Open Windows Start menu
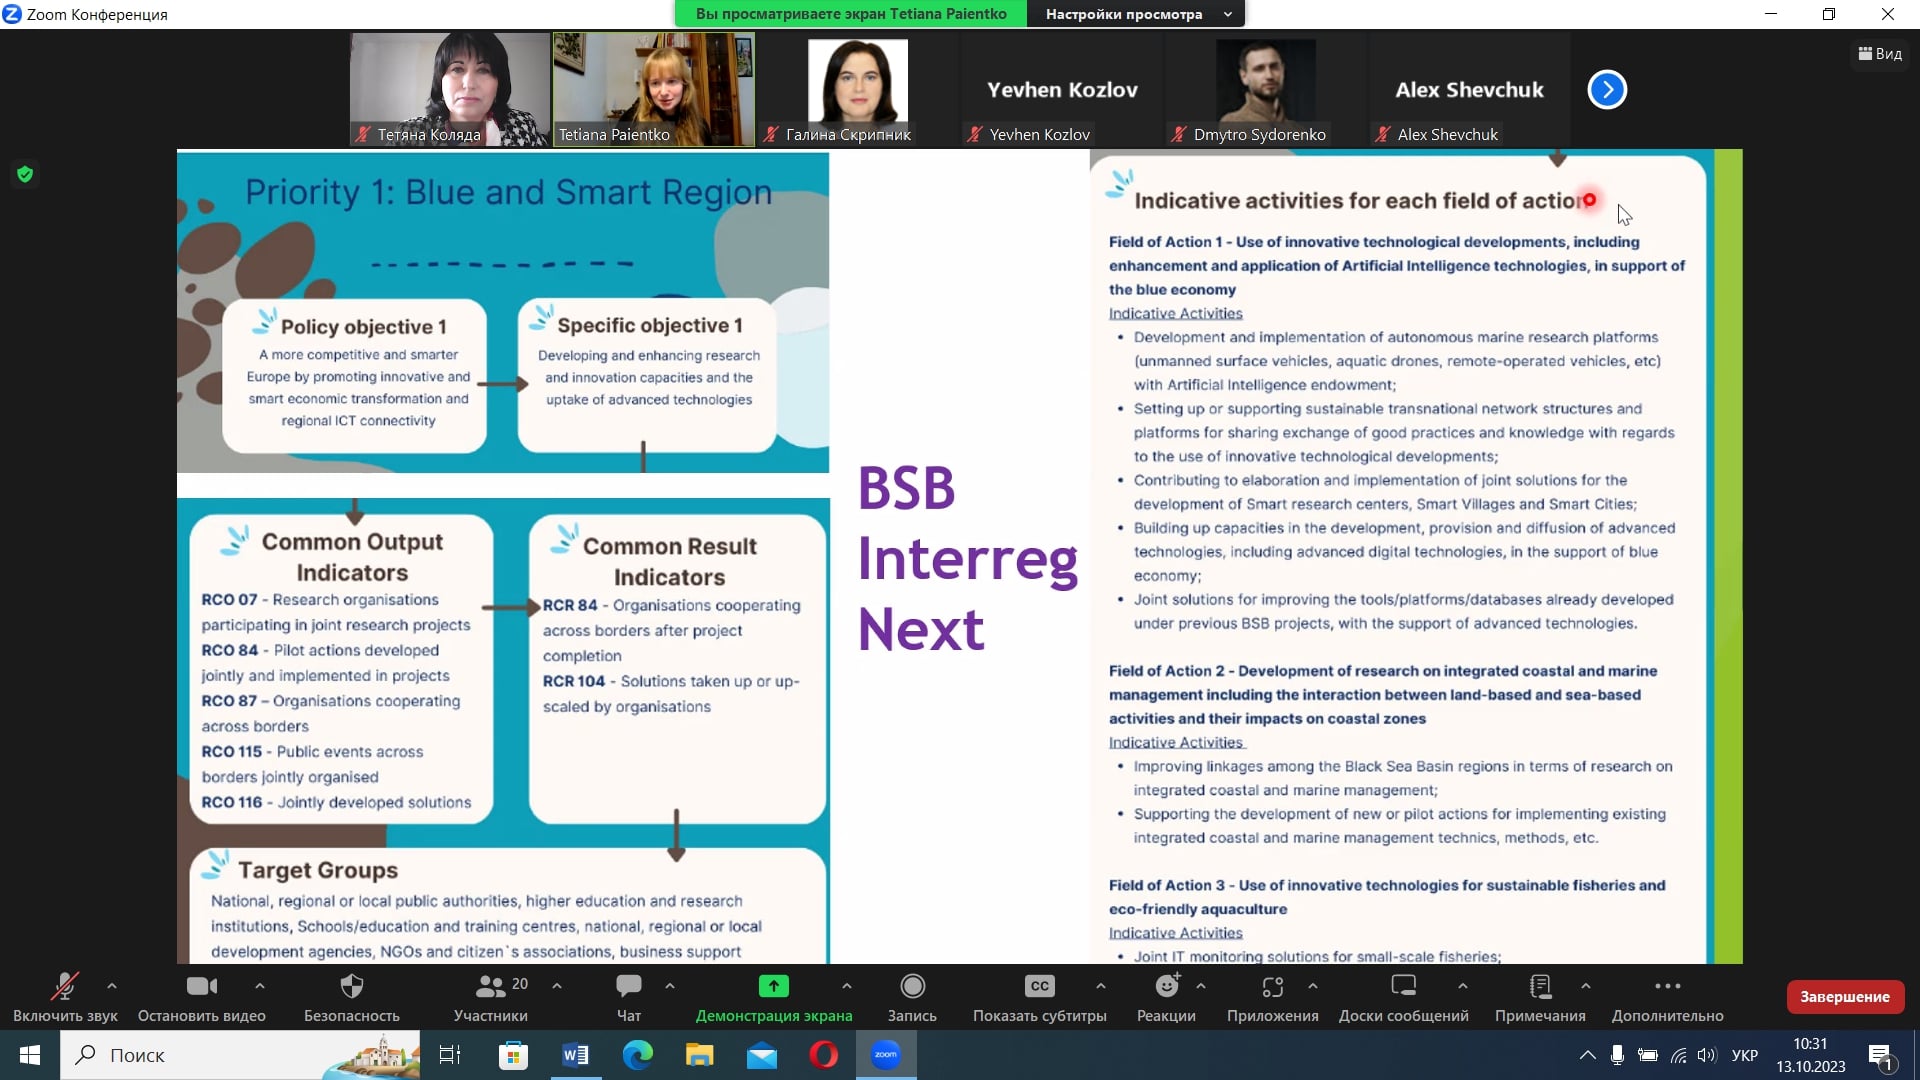Viewport: 1920px width, 1080px height. click(30, 1055)
